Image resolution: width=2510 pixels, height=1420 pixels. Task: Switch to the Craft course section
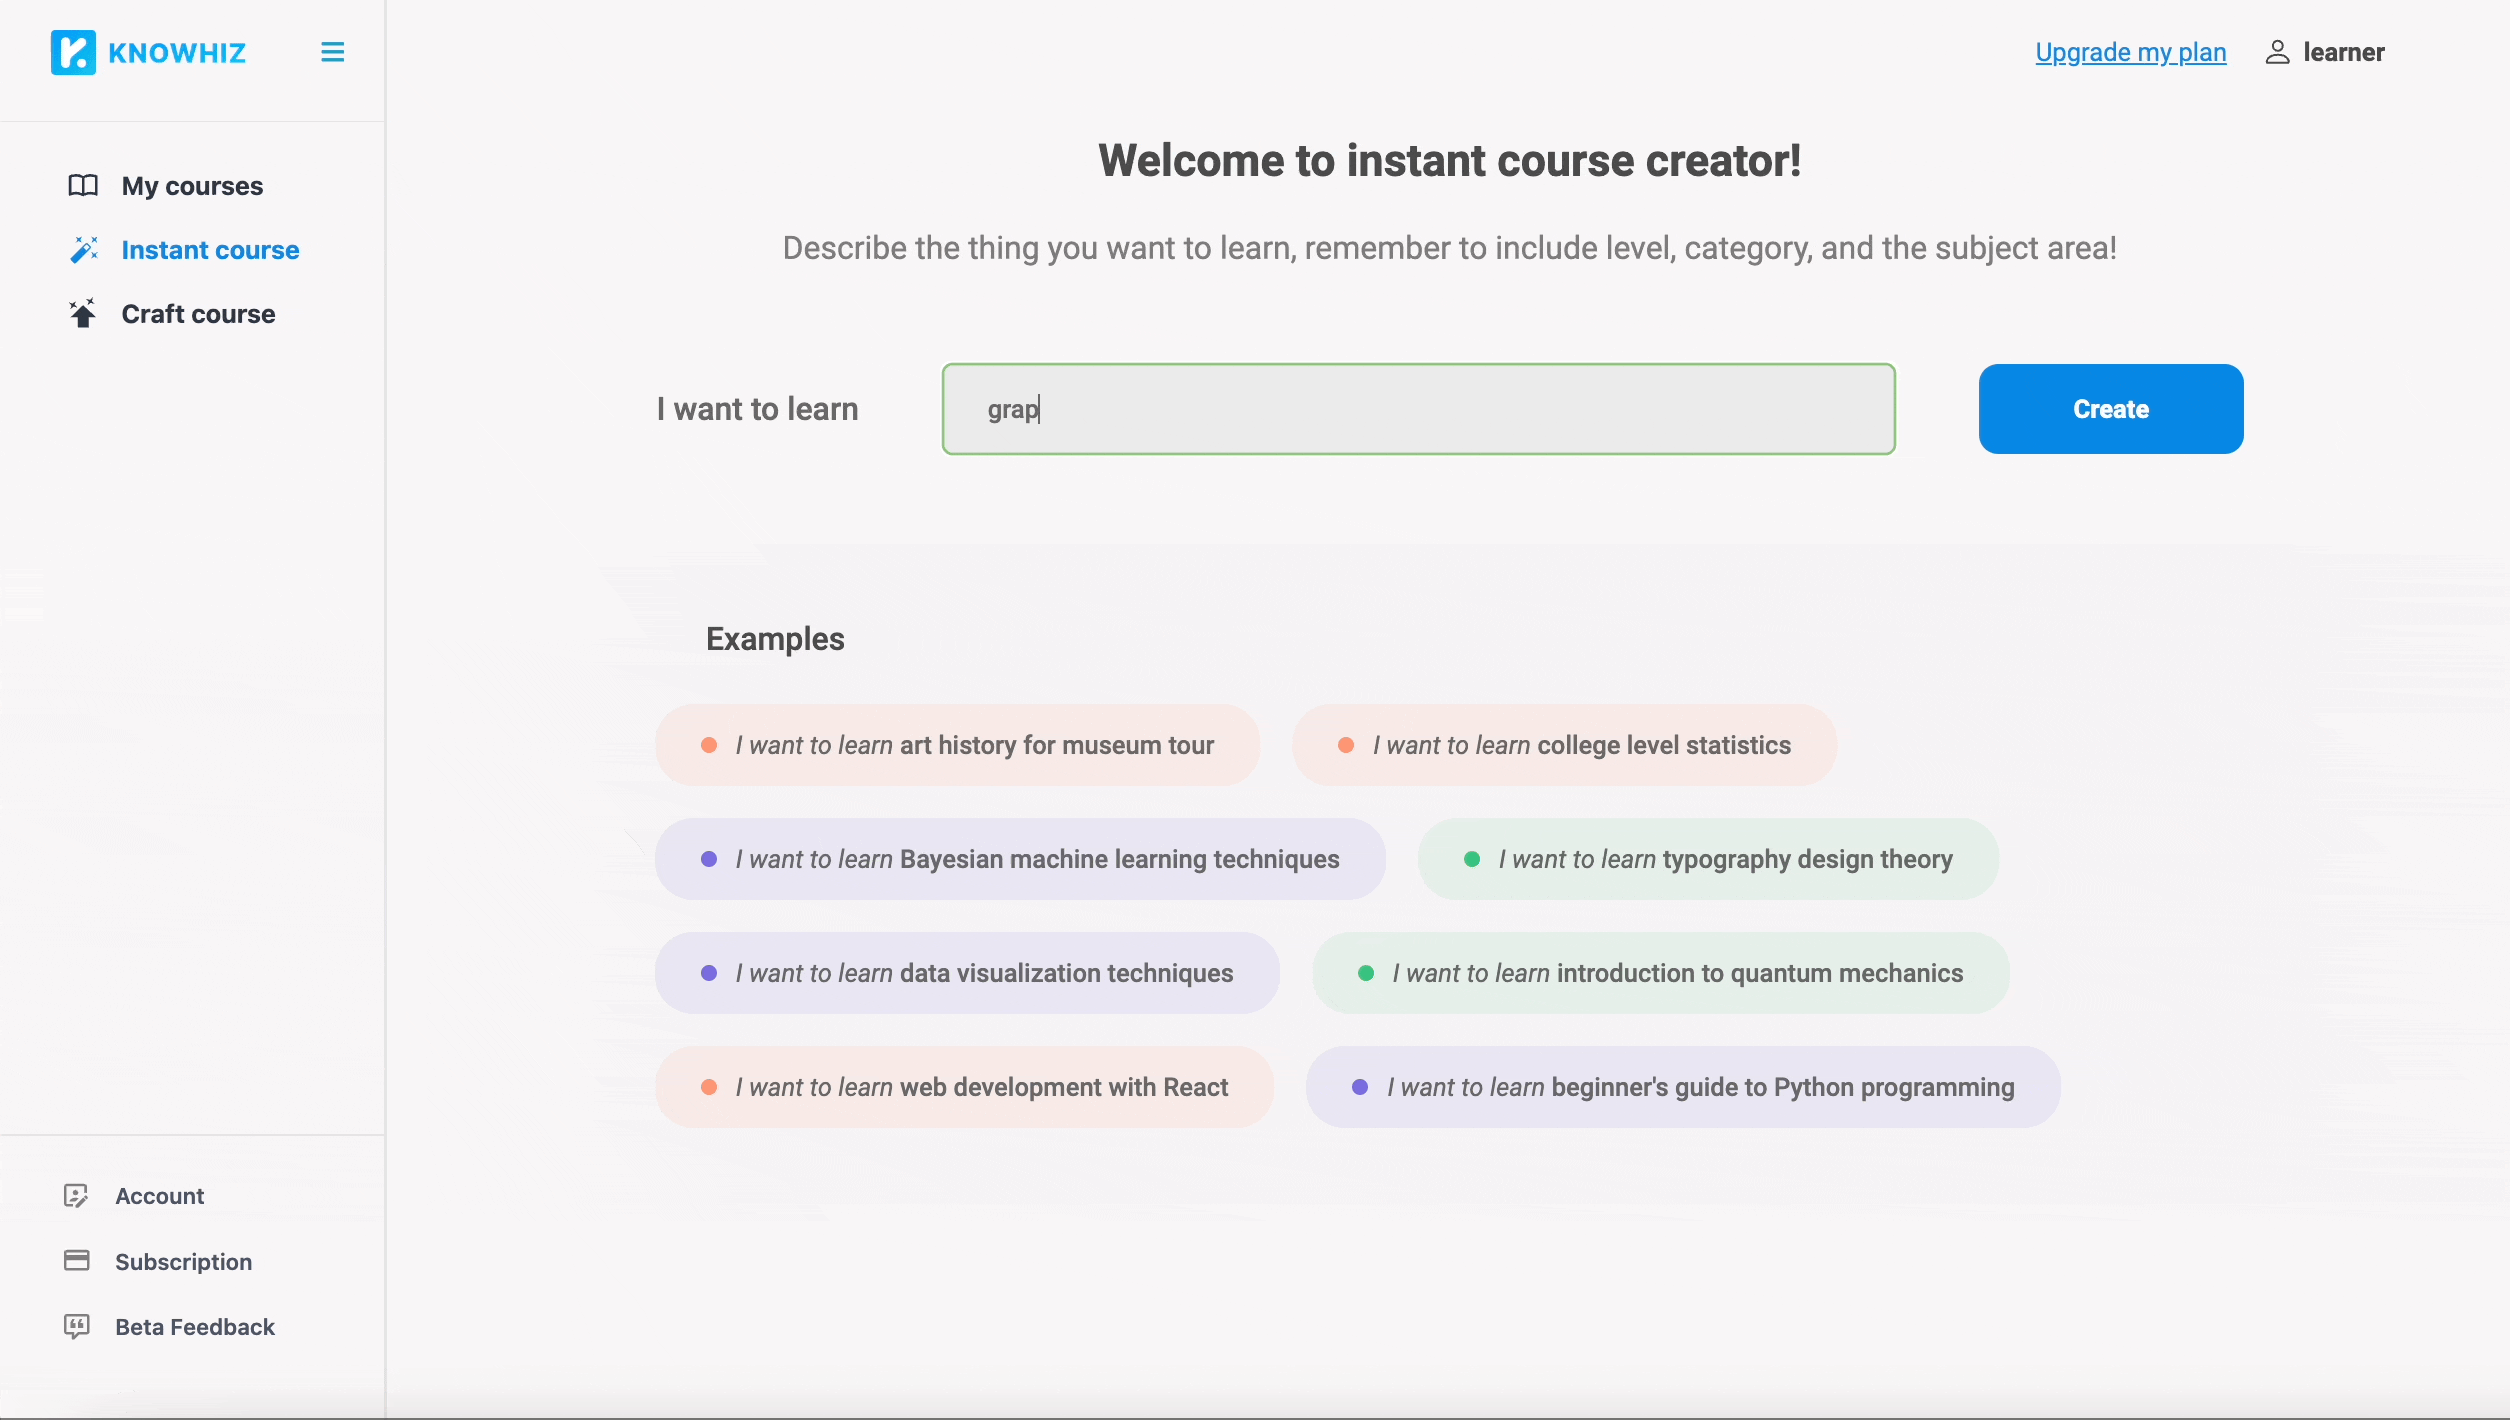(198, 313)
